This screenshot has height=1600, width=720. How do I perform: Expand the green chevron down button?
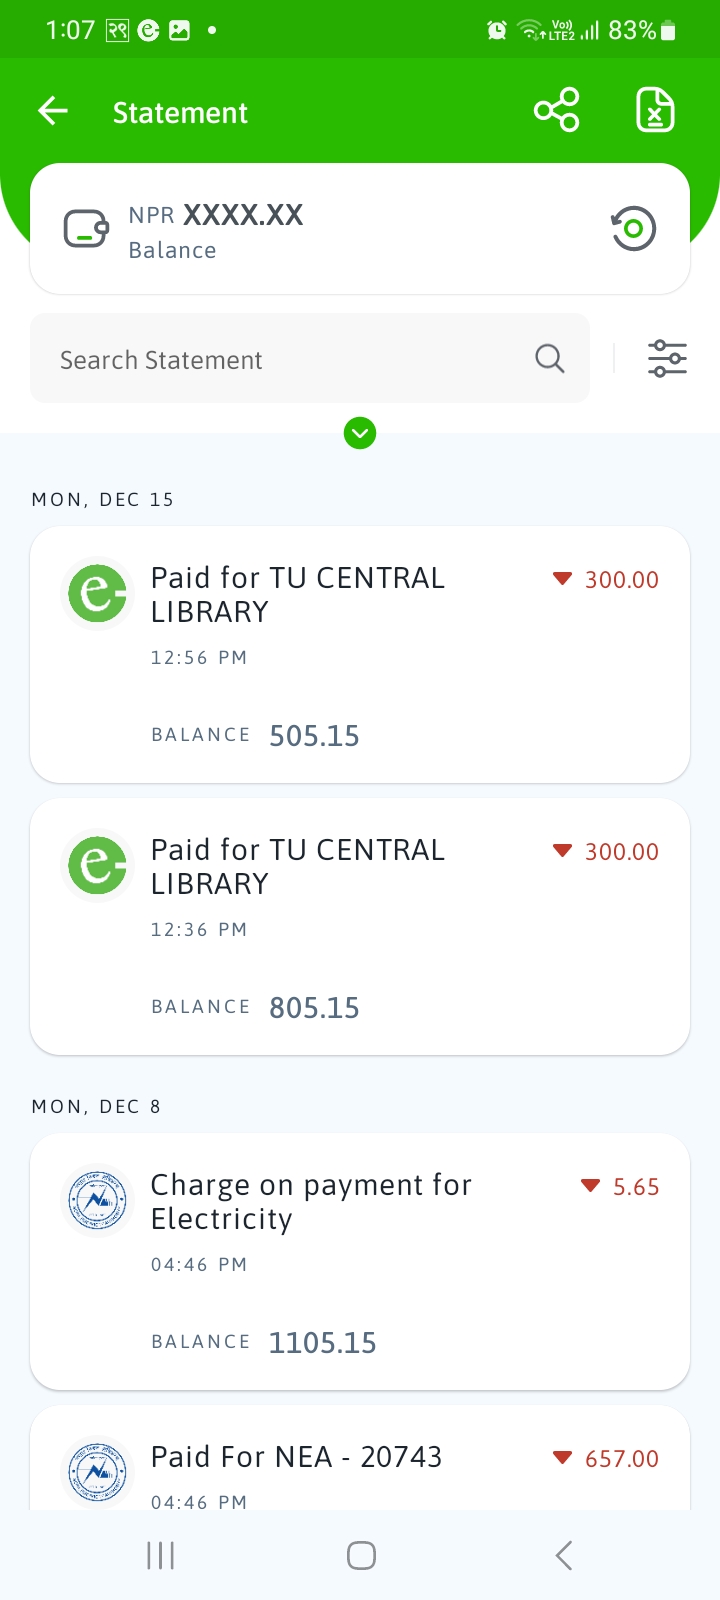tap(360, 433)
